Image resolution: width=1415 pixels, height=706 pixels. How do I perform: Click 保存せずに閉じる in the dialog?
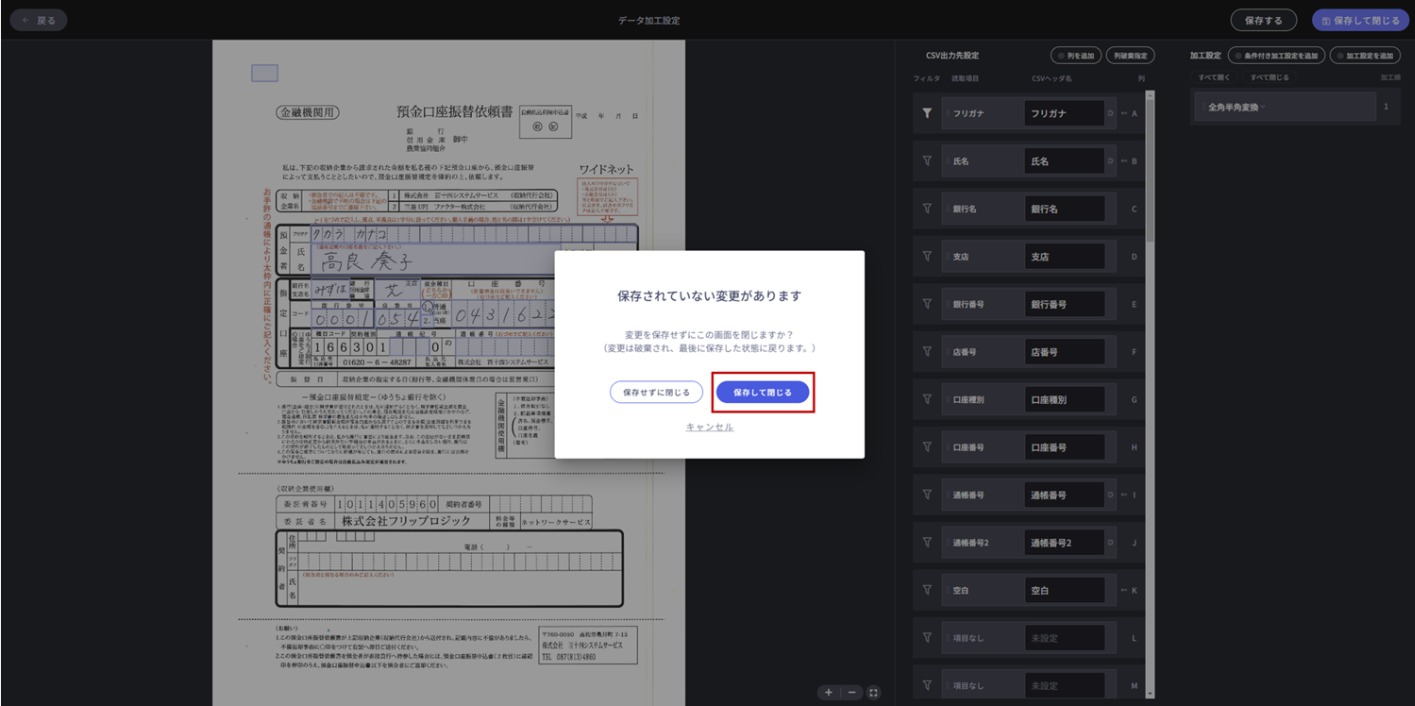click(656, 393)
